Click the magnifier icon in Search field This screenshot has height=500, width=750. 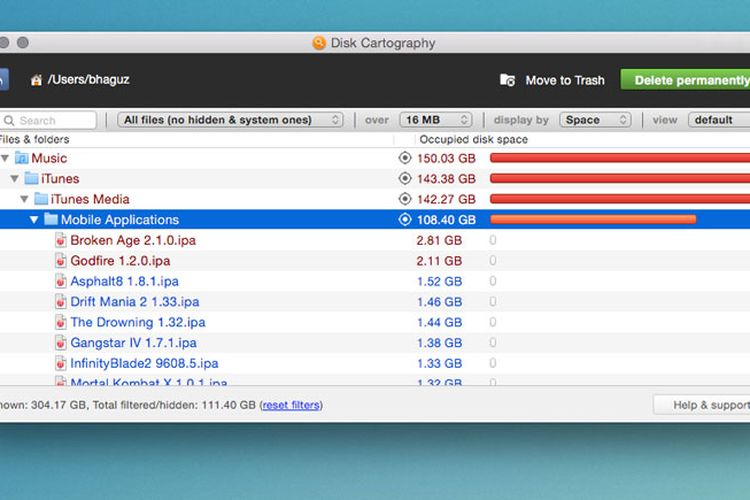coord(9,120)
